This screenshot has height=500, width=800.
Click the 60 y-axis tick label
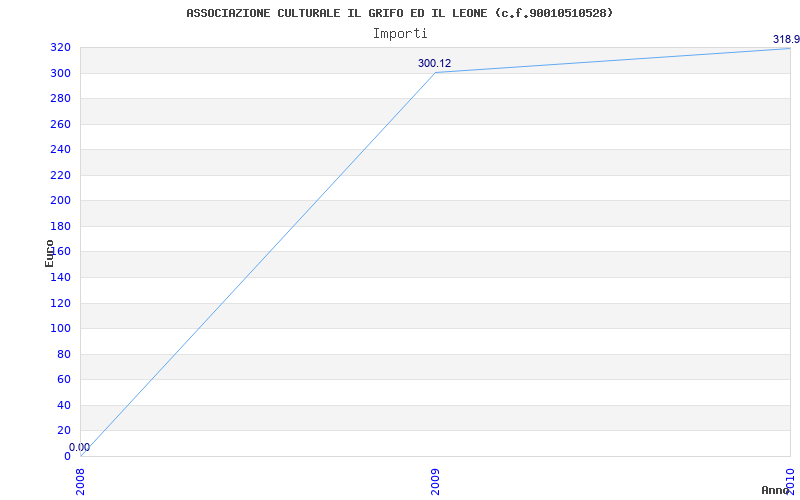64,380
